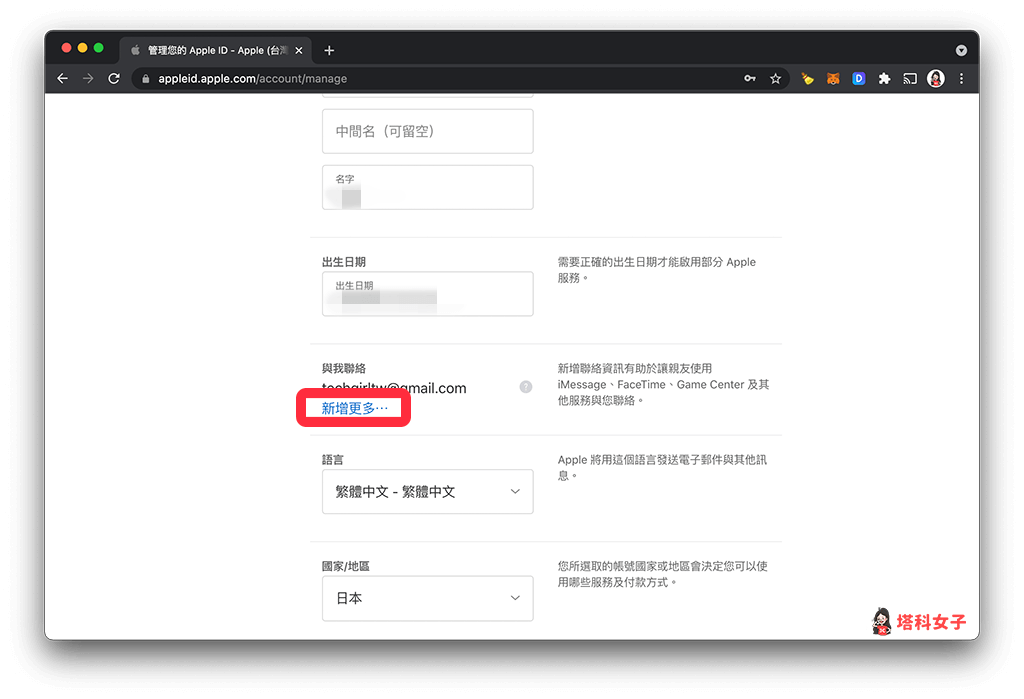Click the country/region description text
Viewport: 1024px width, 699px height.
pos(662,574)
